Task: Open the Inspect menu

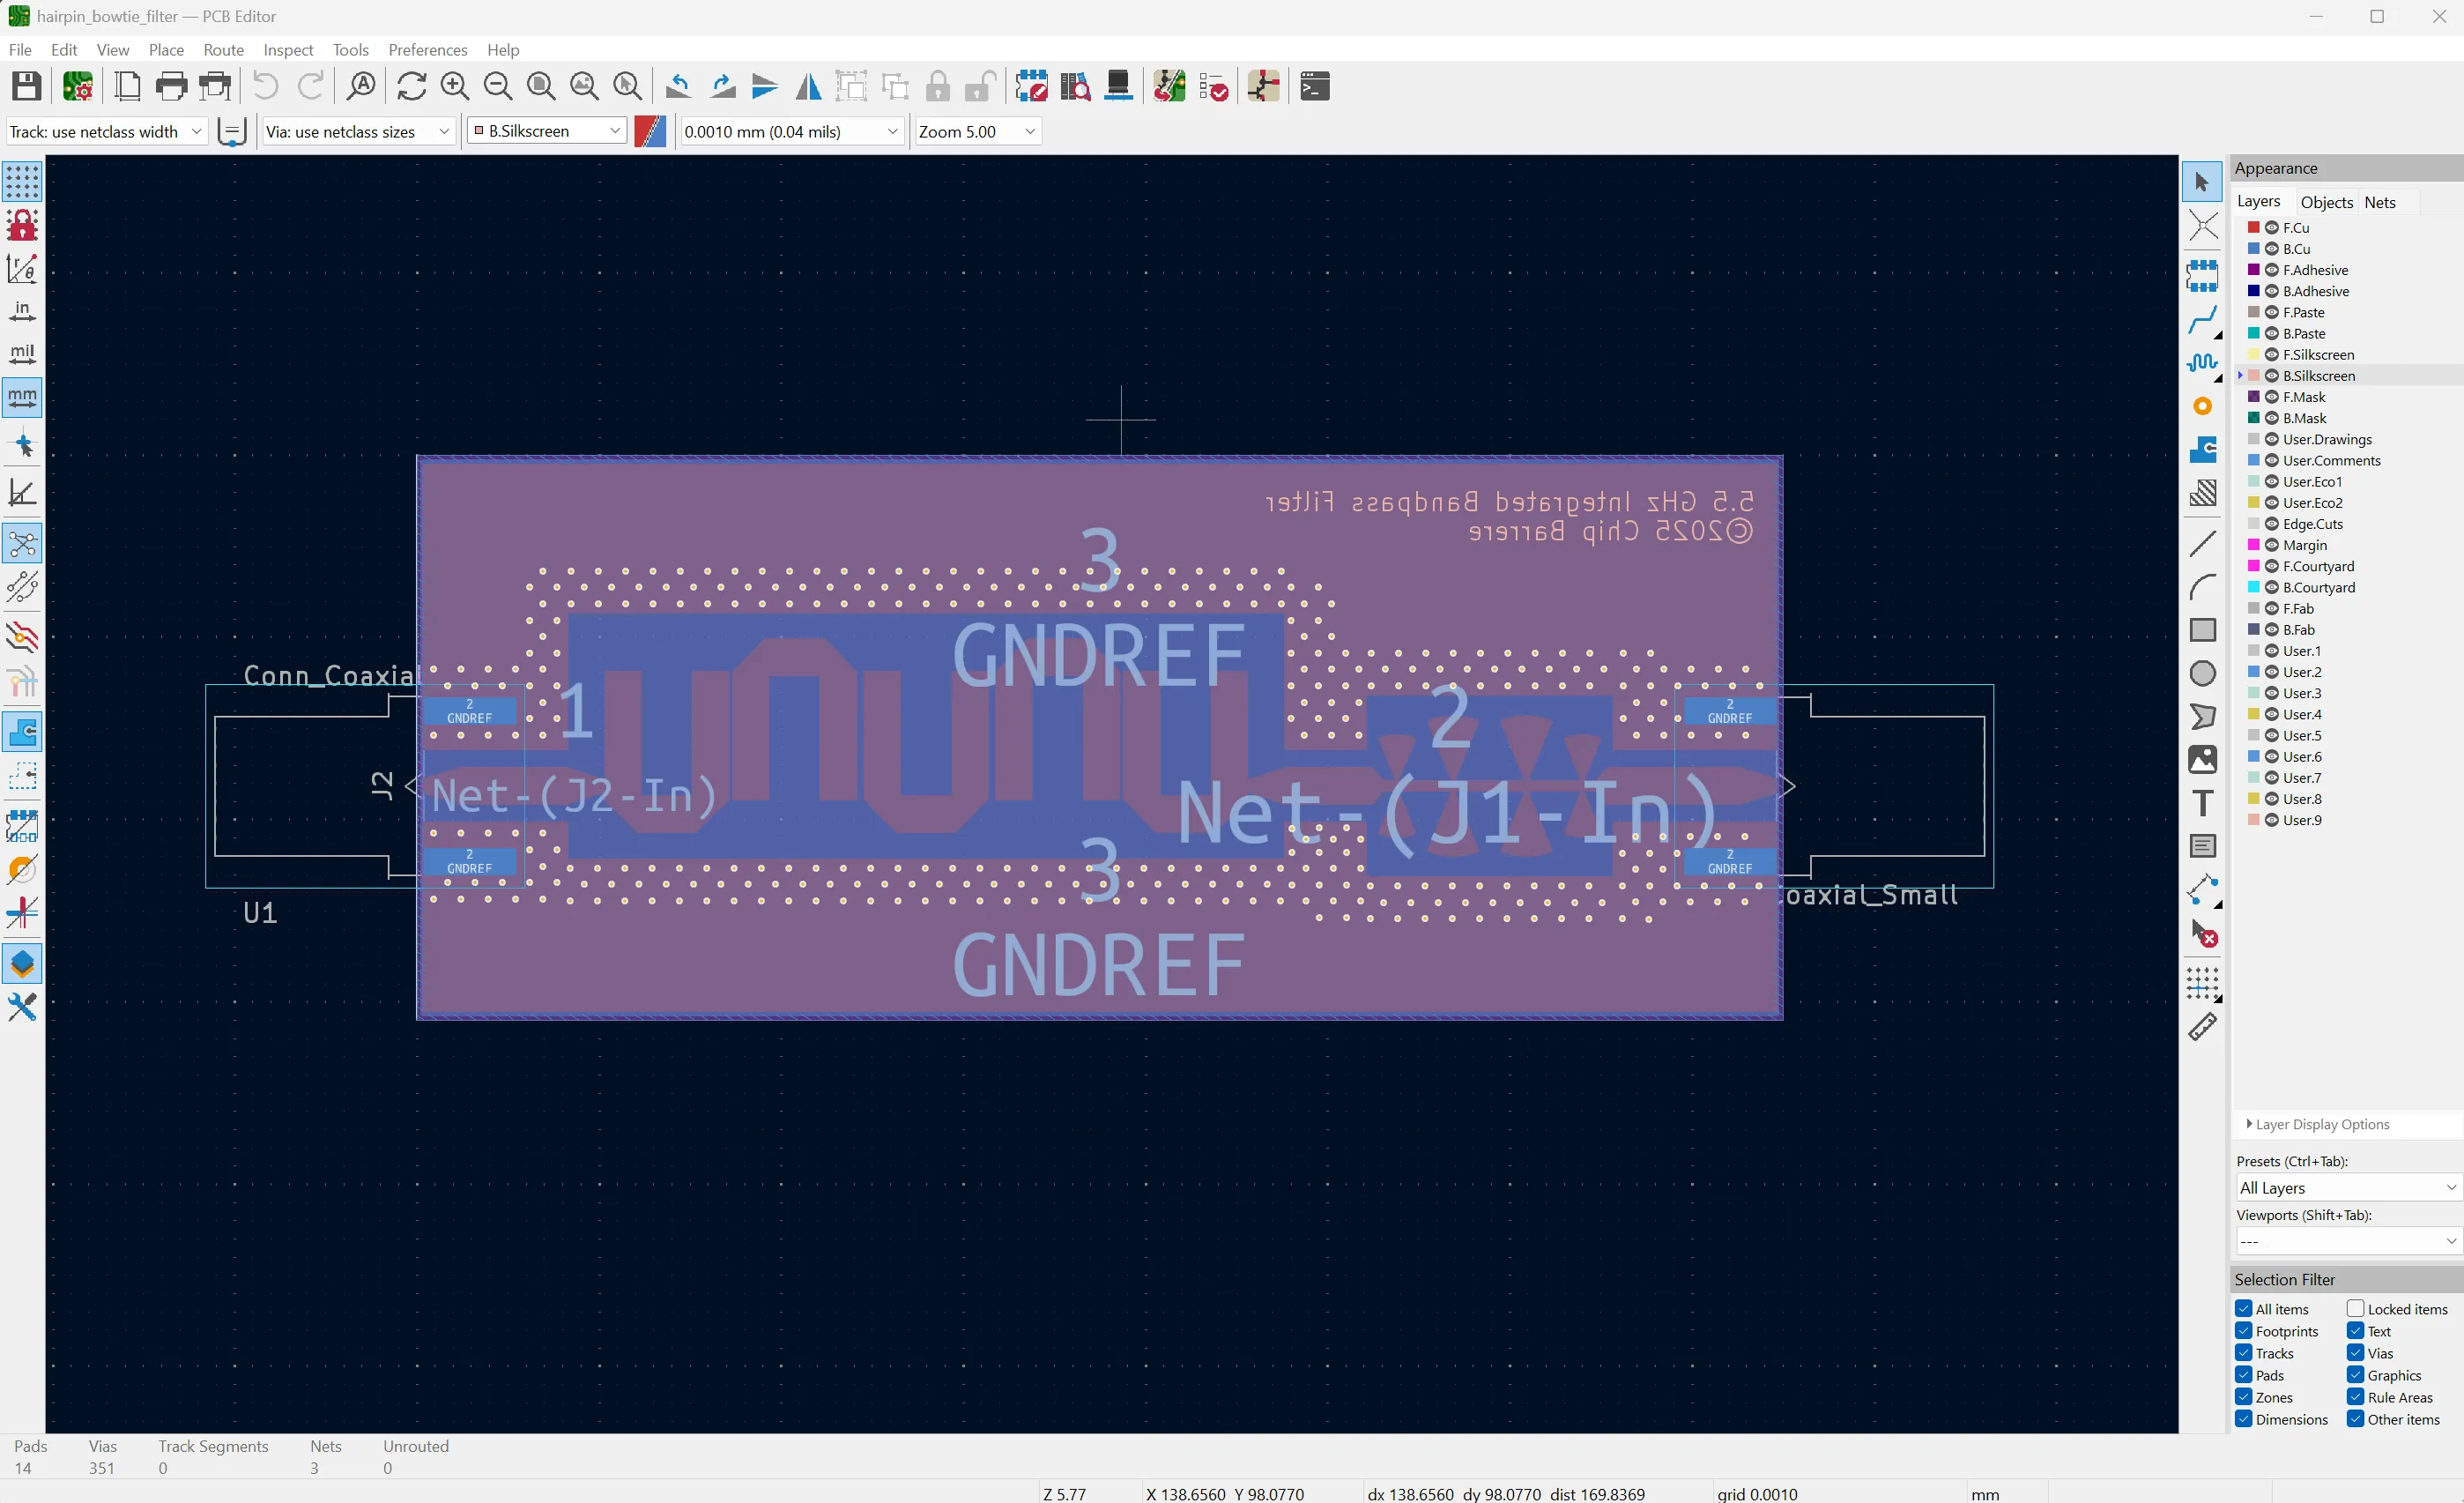Action: click(288, 50)
